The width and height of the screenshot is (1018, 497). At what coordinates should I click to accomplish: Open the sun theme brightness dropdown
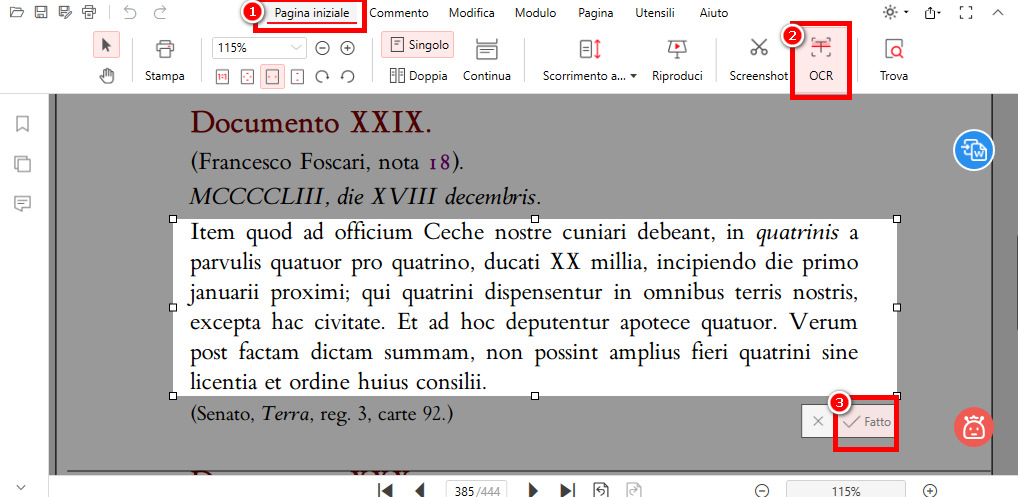click(895, 12)
